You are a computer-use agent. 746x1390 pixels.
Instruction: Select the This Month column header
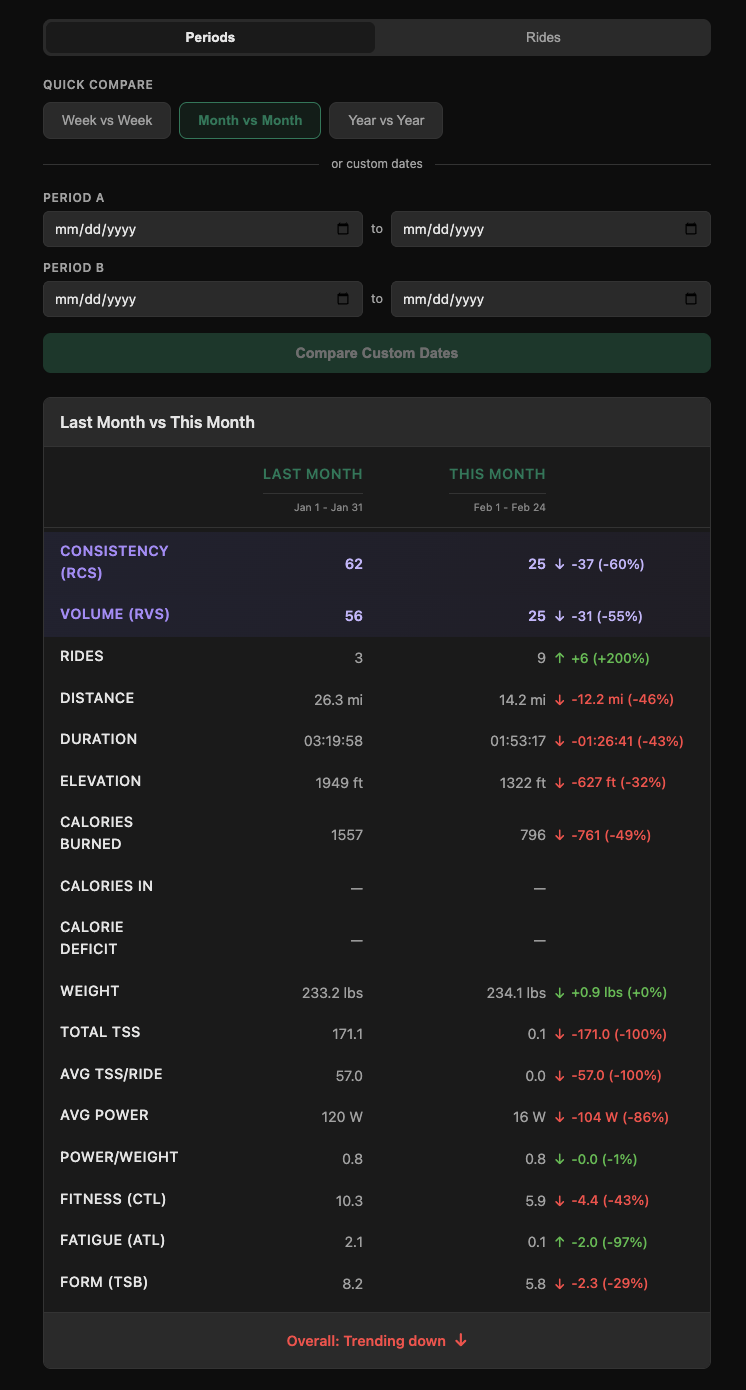tap(497, 474)
